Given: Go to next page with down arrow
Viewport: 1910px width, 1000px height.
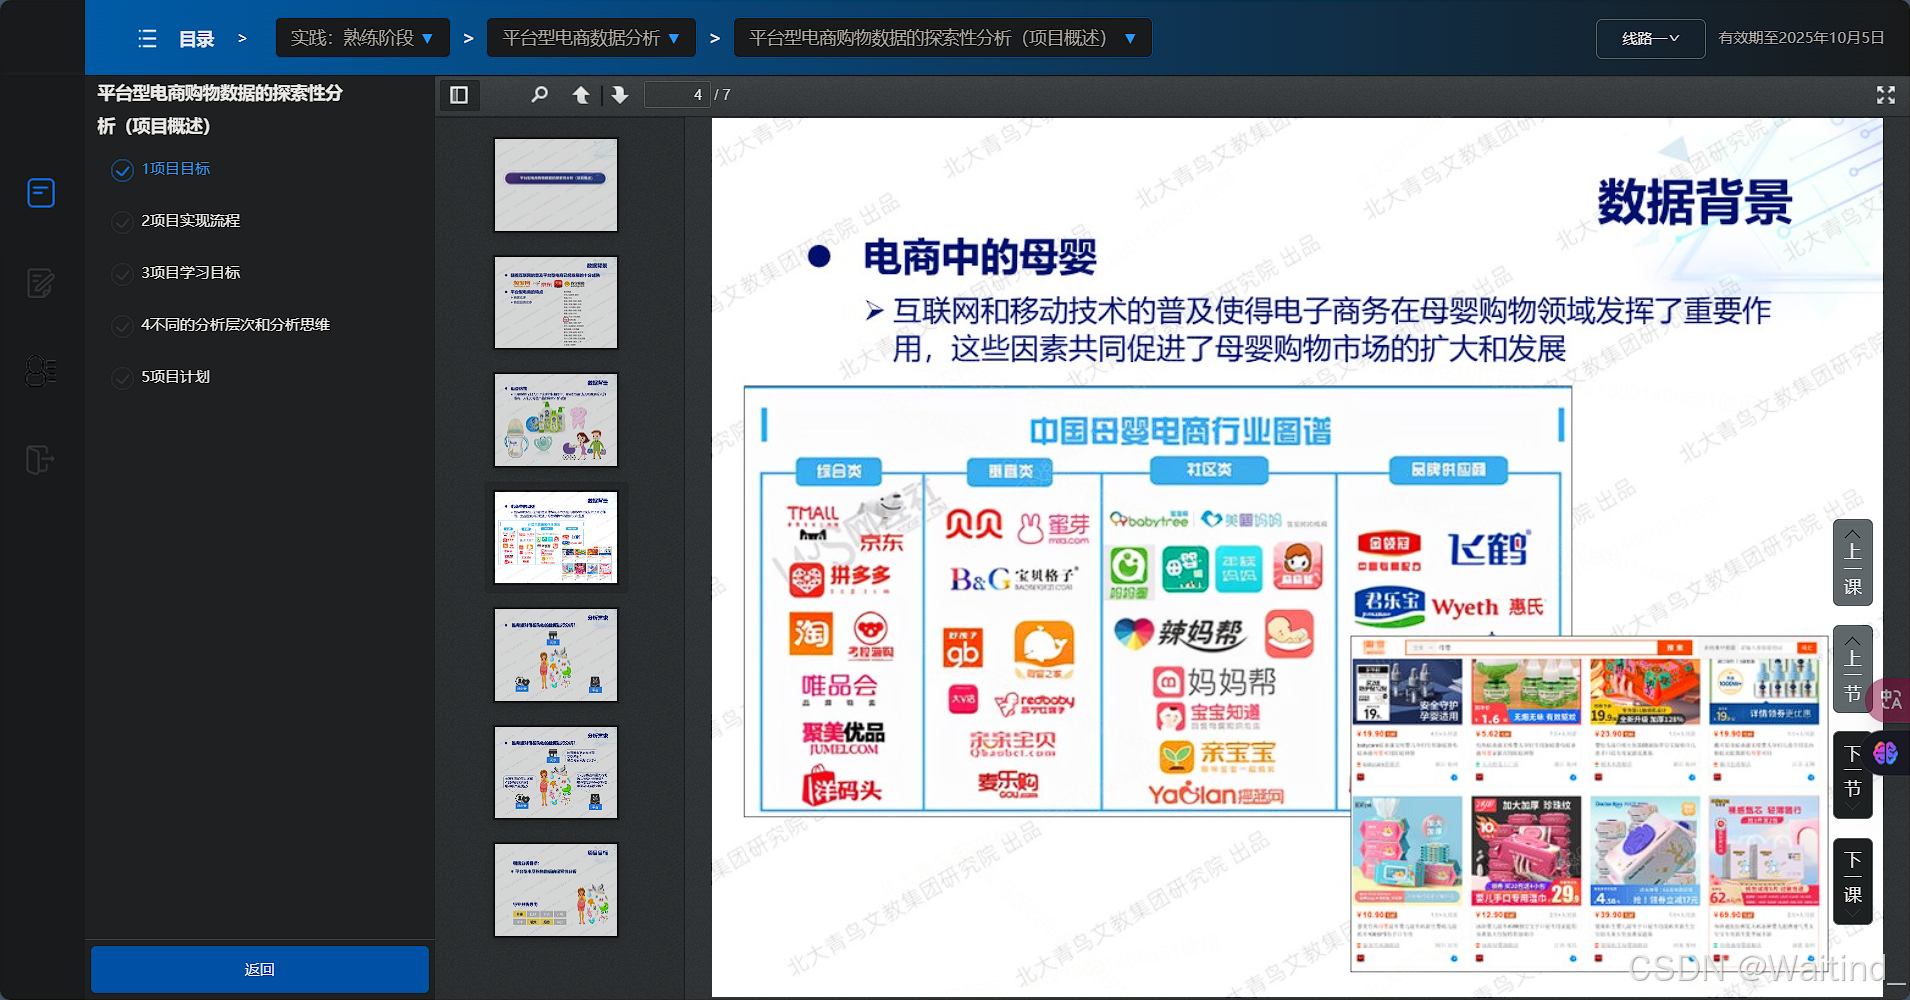Looking at the screenshot, I should click(620, 95).
